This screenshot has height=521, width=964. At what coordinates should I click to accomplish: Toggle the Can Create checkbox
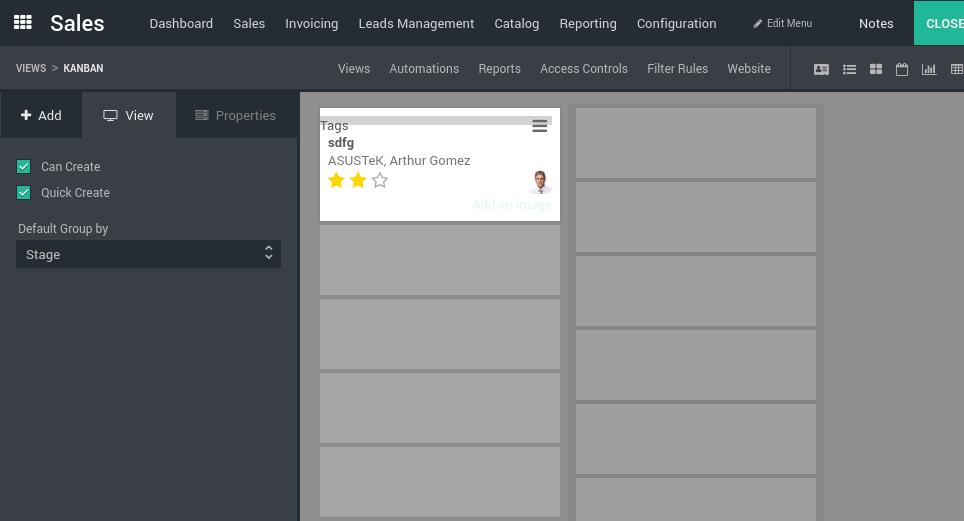click(23, 167)
